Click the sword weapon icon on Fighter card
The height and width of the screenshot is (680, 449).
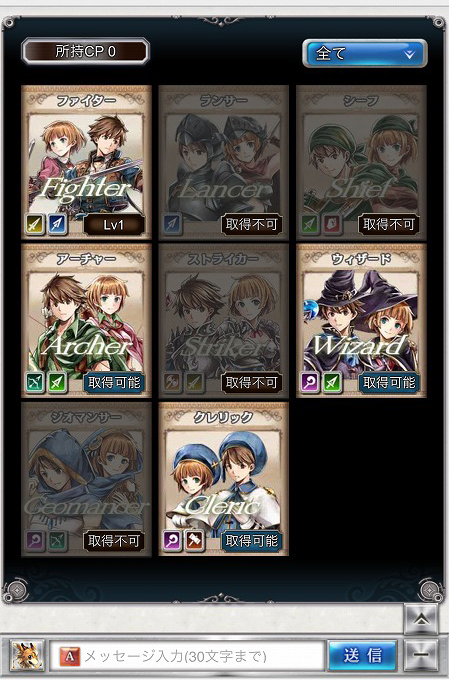[x=34, y=224]
